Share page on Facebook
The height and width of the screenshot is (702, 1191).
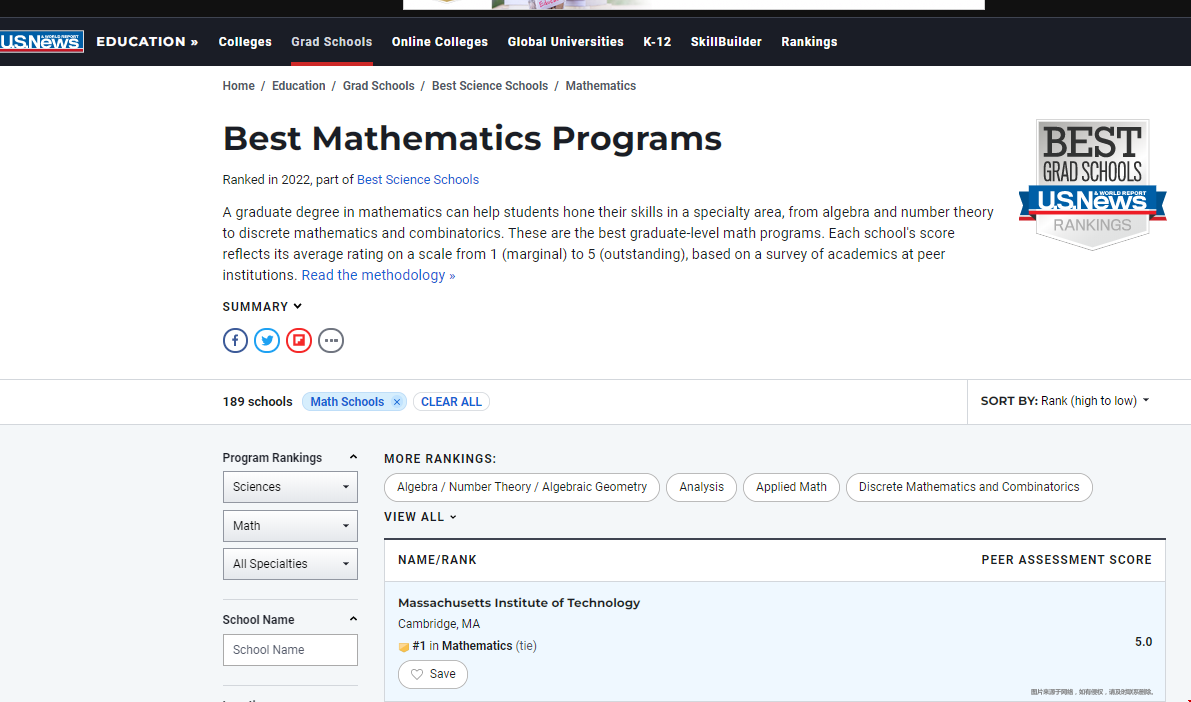click(235, 340)
